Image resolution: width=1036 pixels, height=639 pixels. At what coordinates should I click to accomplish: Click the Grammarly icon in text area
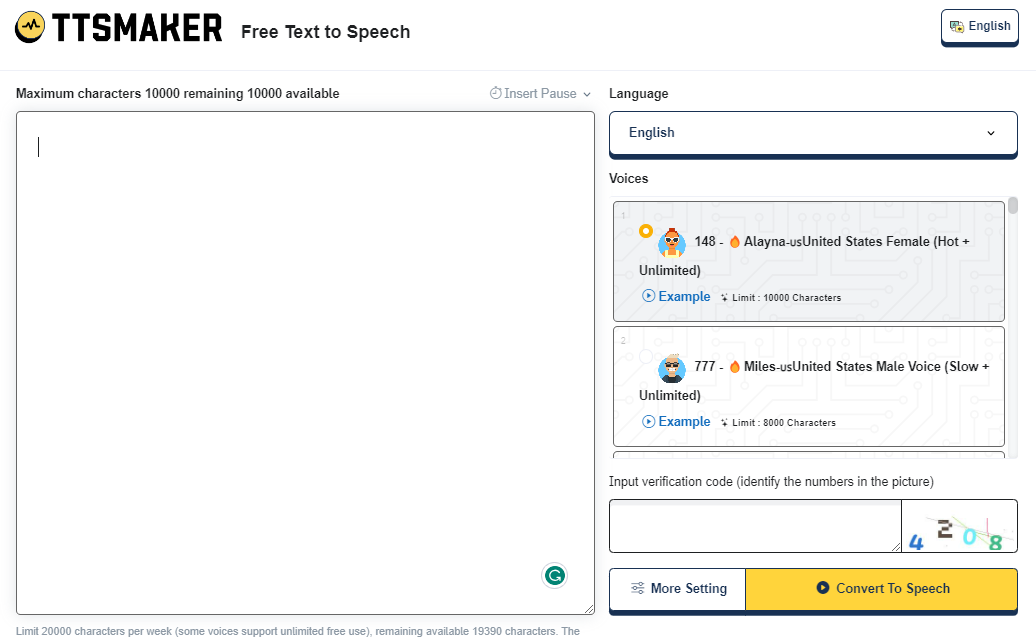point(554,576)
